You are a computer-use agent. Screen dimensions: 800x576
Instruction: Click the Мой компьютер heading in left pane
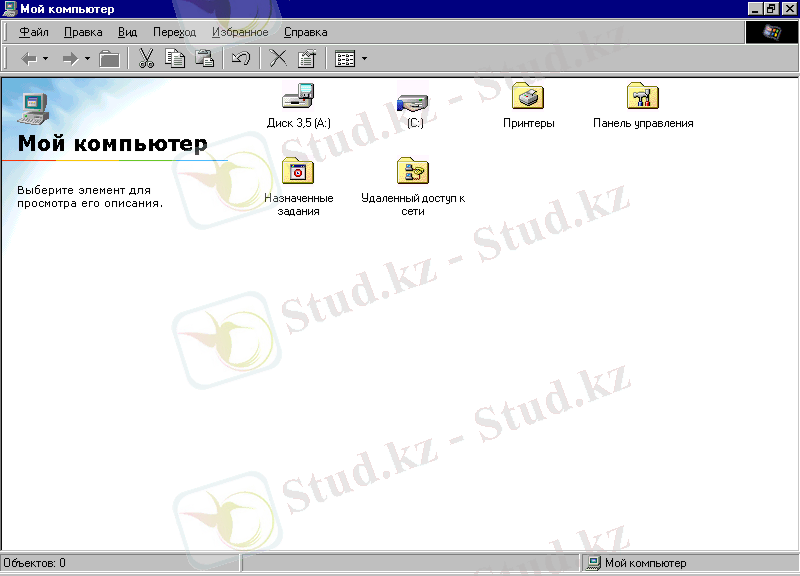113,143
